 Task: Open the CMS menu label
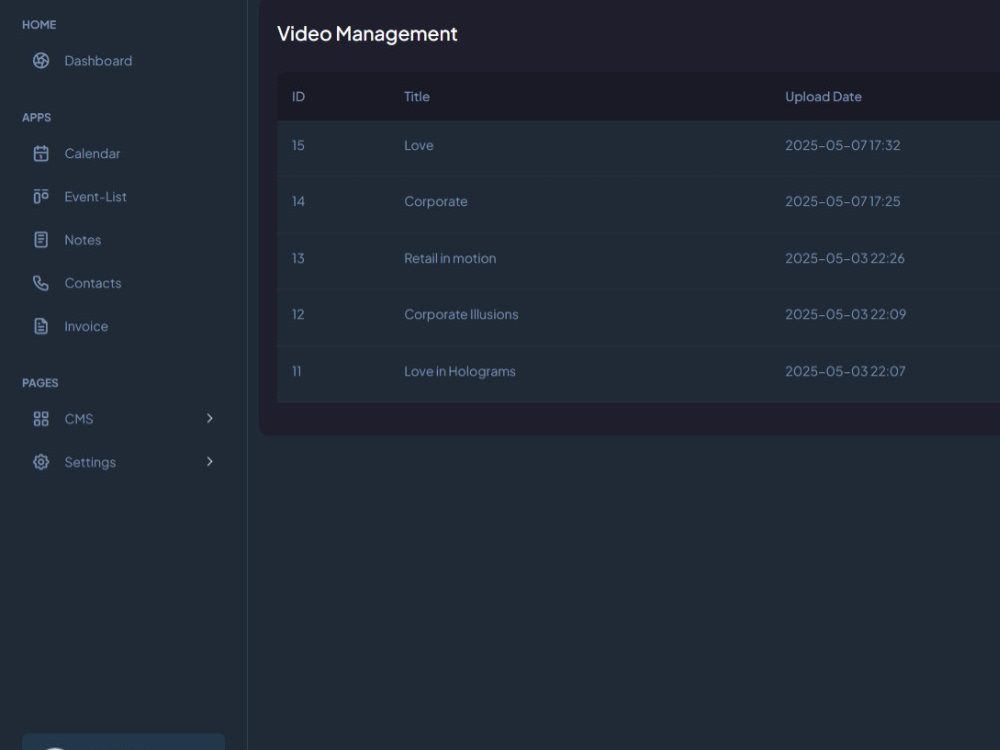tap(78, 419)
